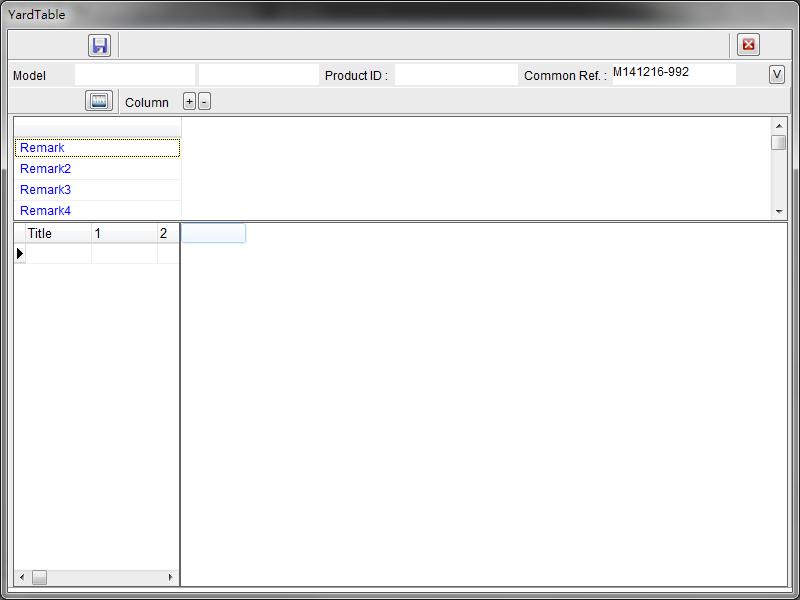The width and height of the screenshot is (800, 600).
Task: Focus the first Model input field
Action: point(135,75)
